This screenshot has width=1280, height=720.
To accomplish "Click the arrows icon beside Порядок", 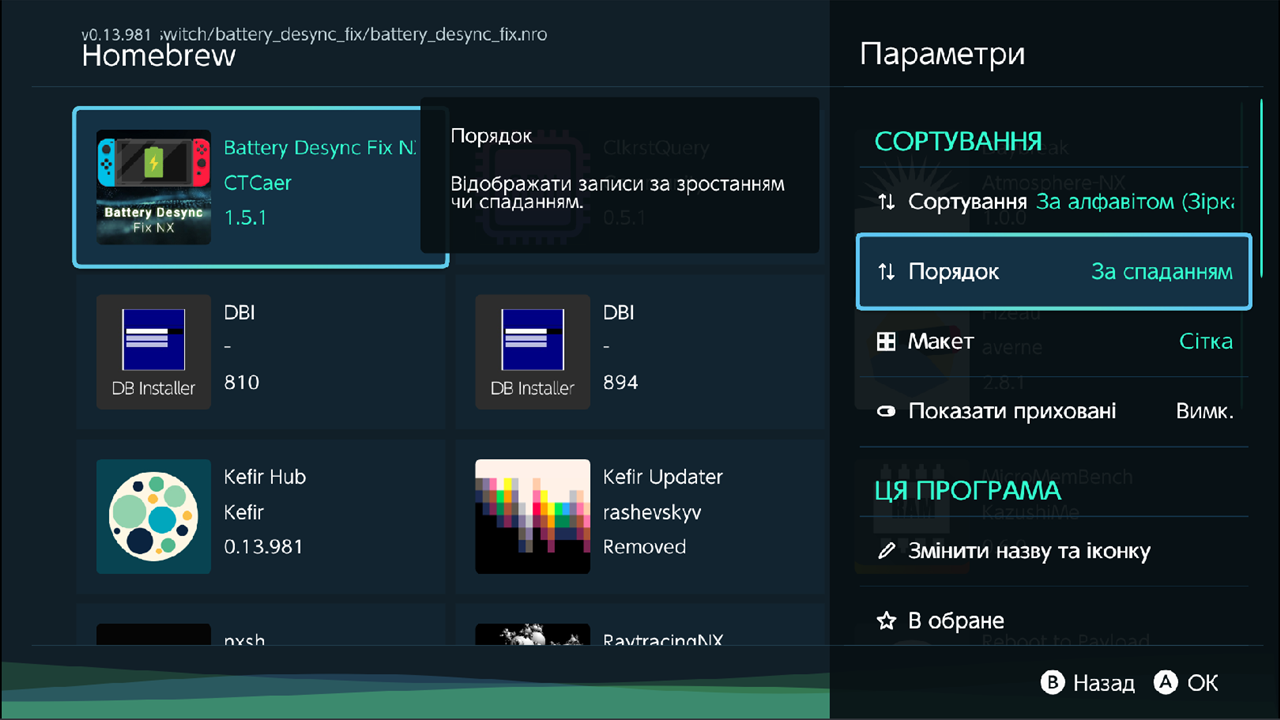I will 886,272.
